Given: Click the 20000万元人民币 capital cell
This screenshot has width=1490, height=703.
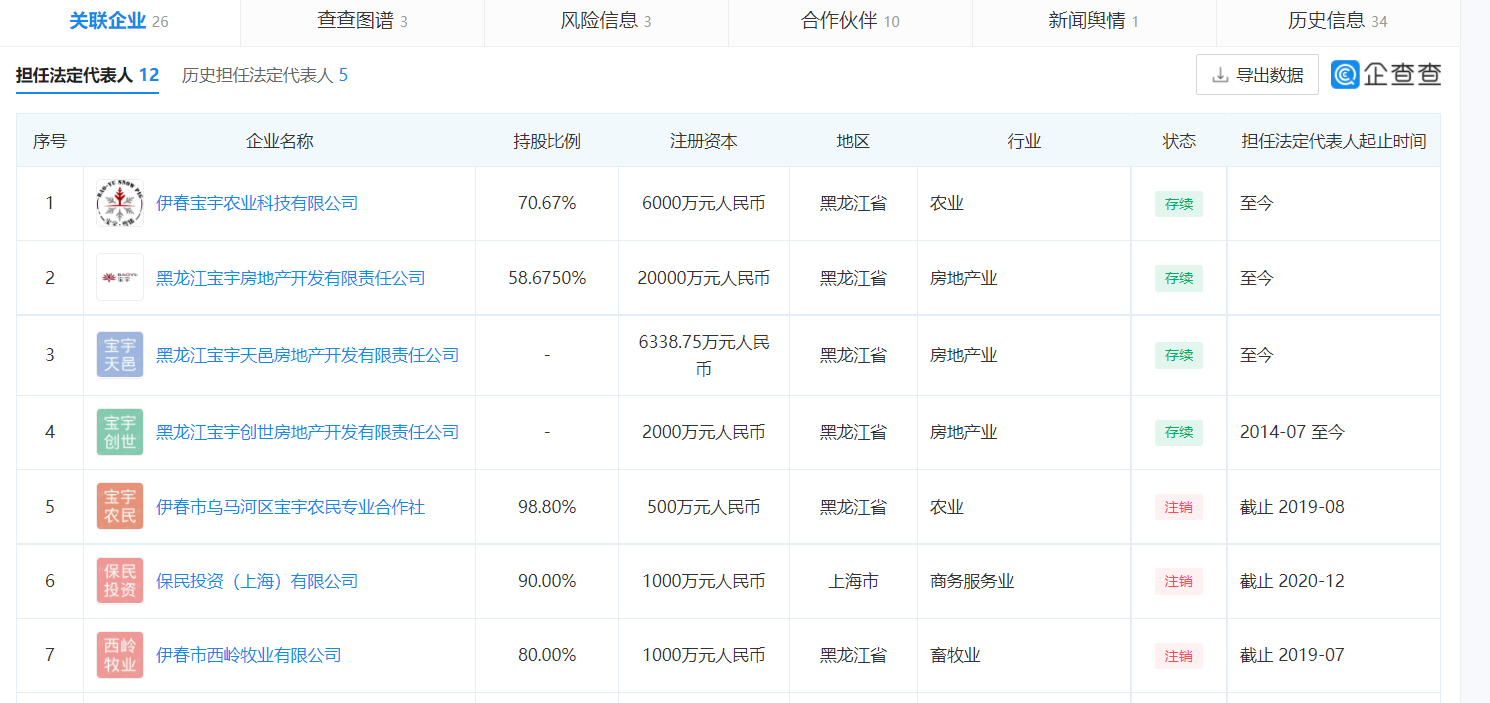Looking at the screenshot, I should [x=704, y=278].
